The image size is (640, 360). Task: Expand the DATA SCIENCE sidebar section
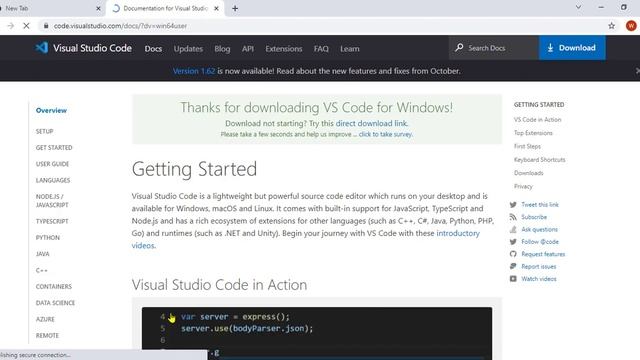point(55,303)
